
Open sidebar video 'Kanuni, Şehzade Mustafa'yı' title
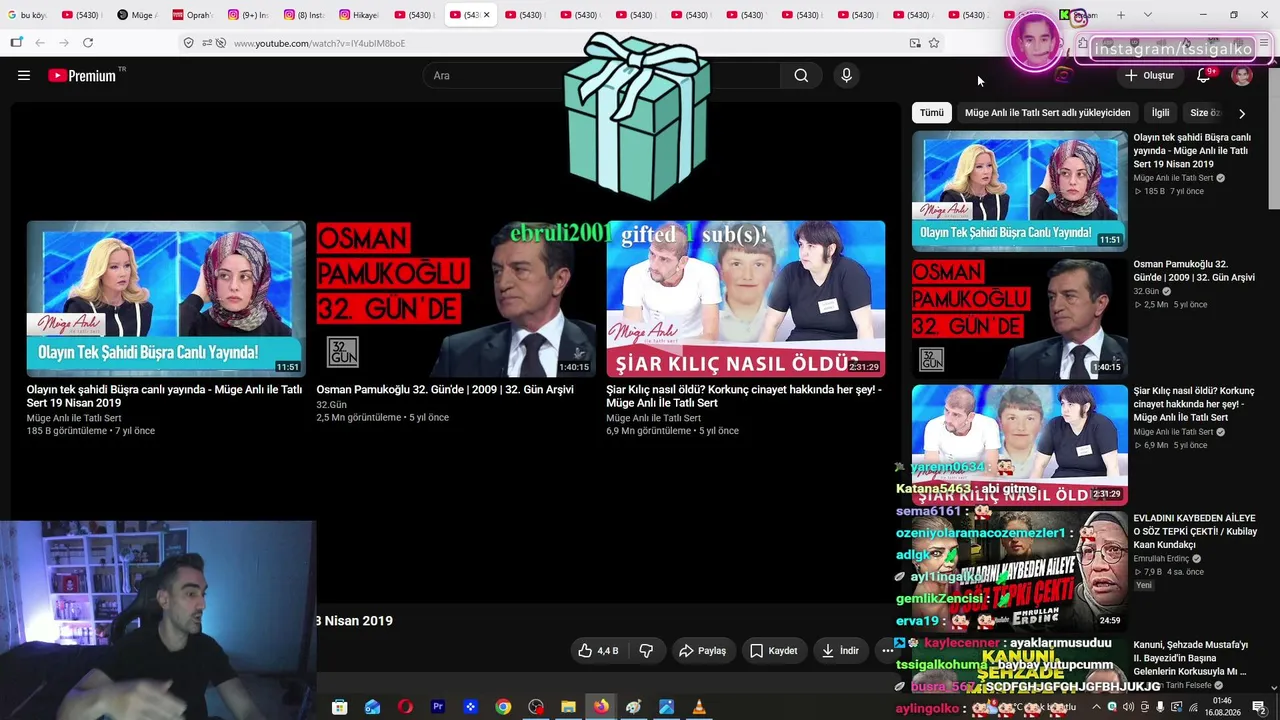coord(1191,658)
